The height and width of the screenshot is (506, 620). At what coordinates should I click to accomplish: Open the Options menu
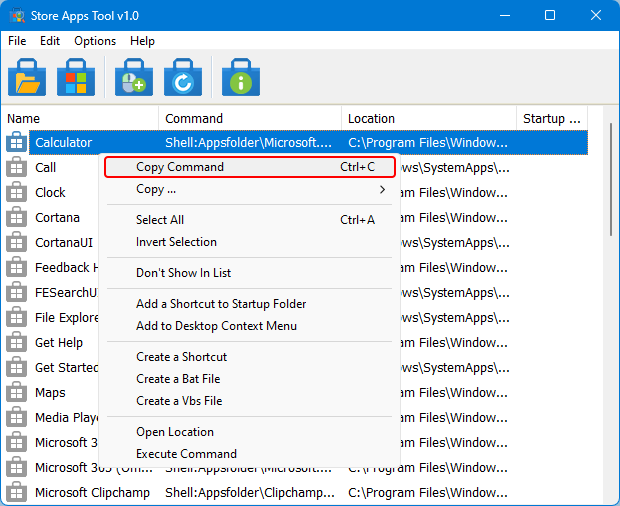[x=95, y=41]
